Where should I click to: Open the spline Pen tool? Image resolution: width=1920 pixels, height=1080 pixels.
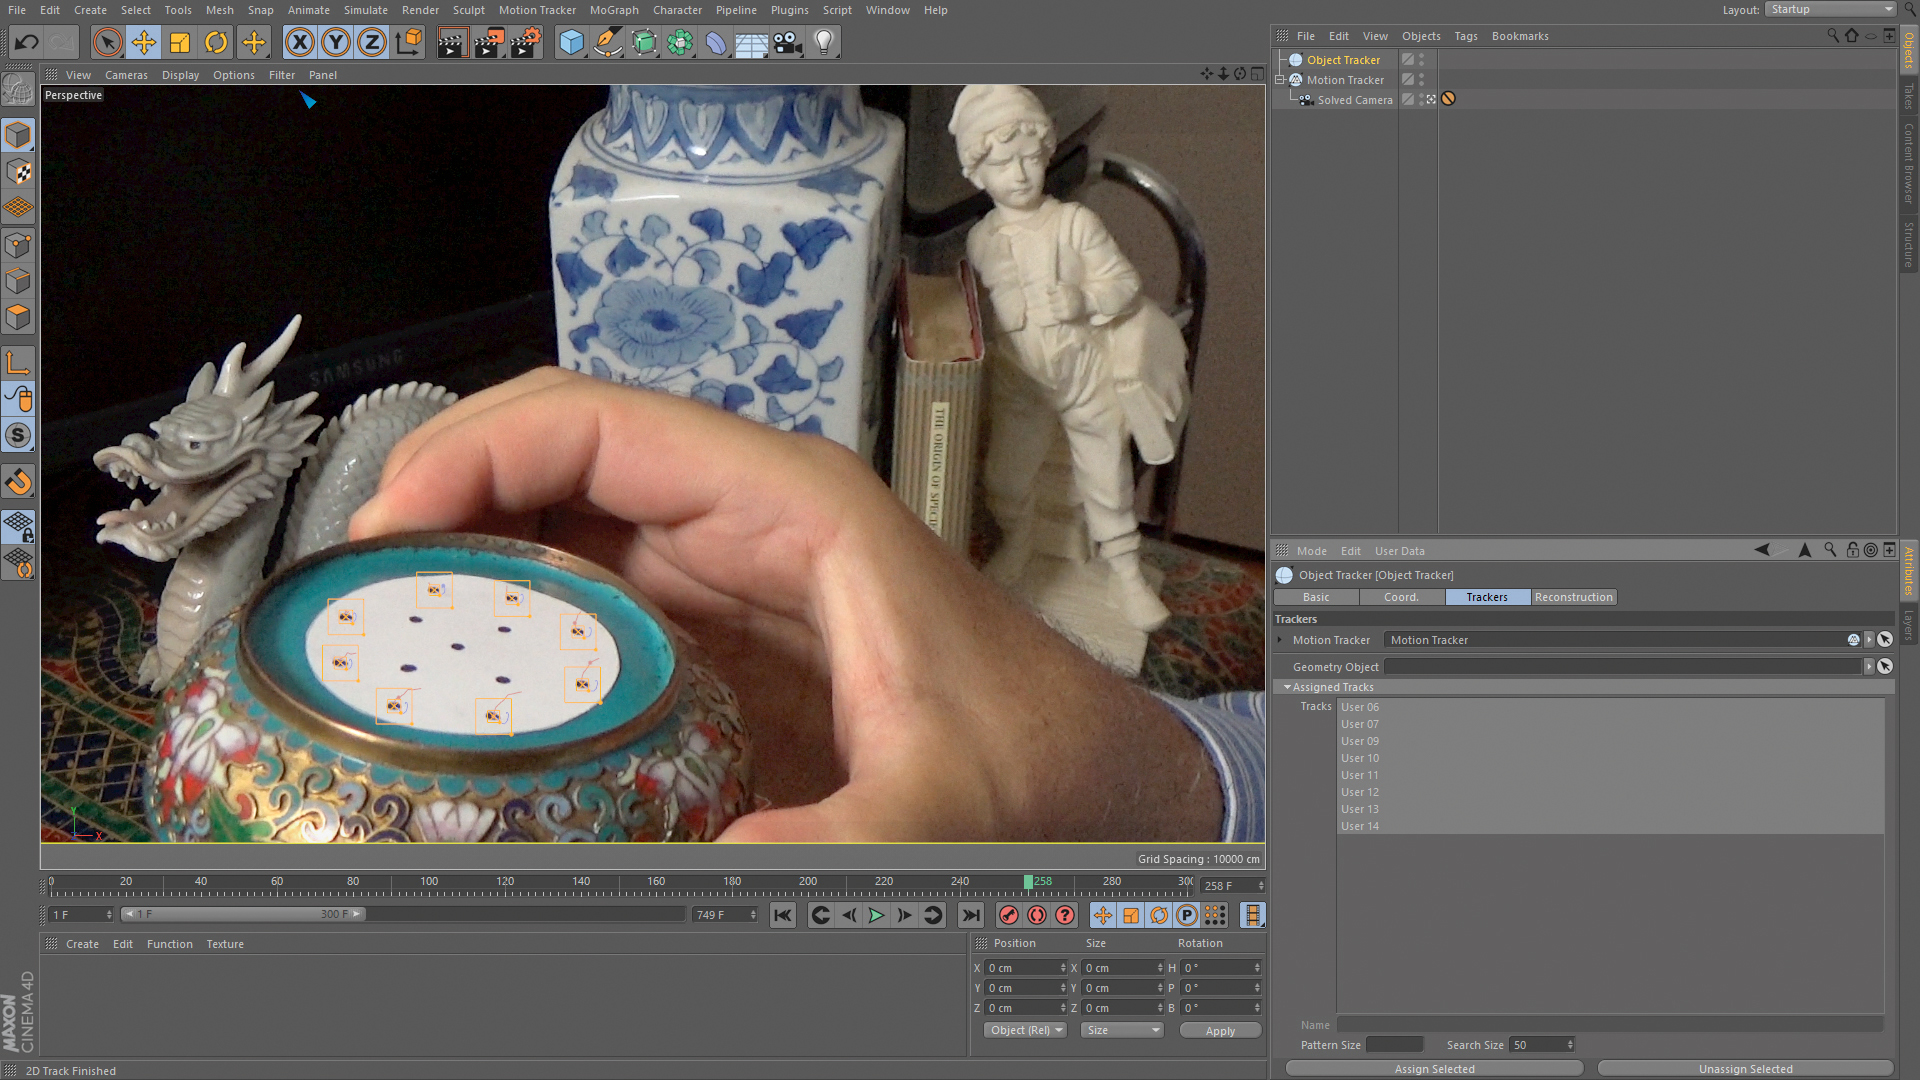tap(607, 43)
